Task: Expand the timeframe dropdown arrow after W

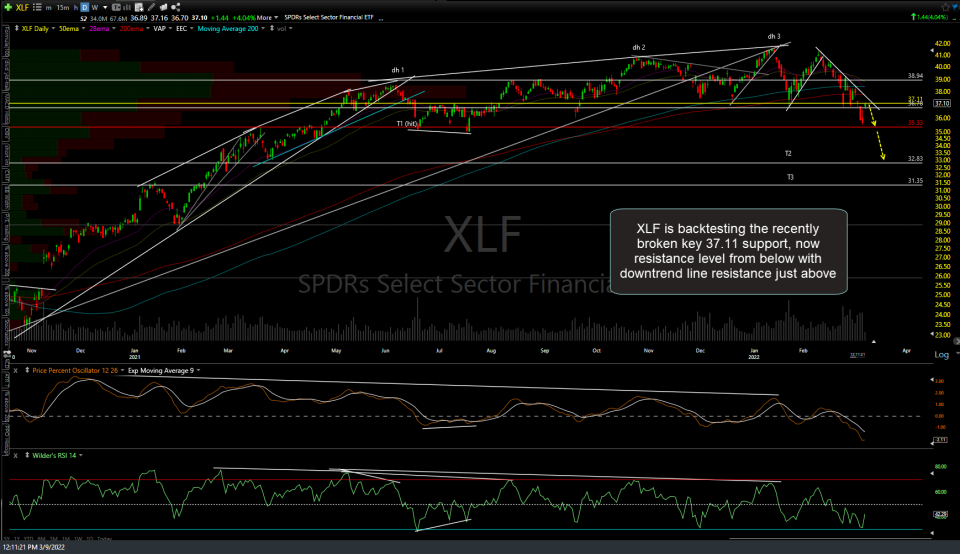Action: 105,7
